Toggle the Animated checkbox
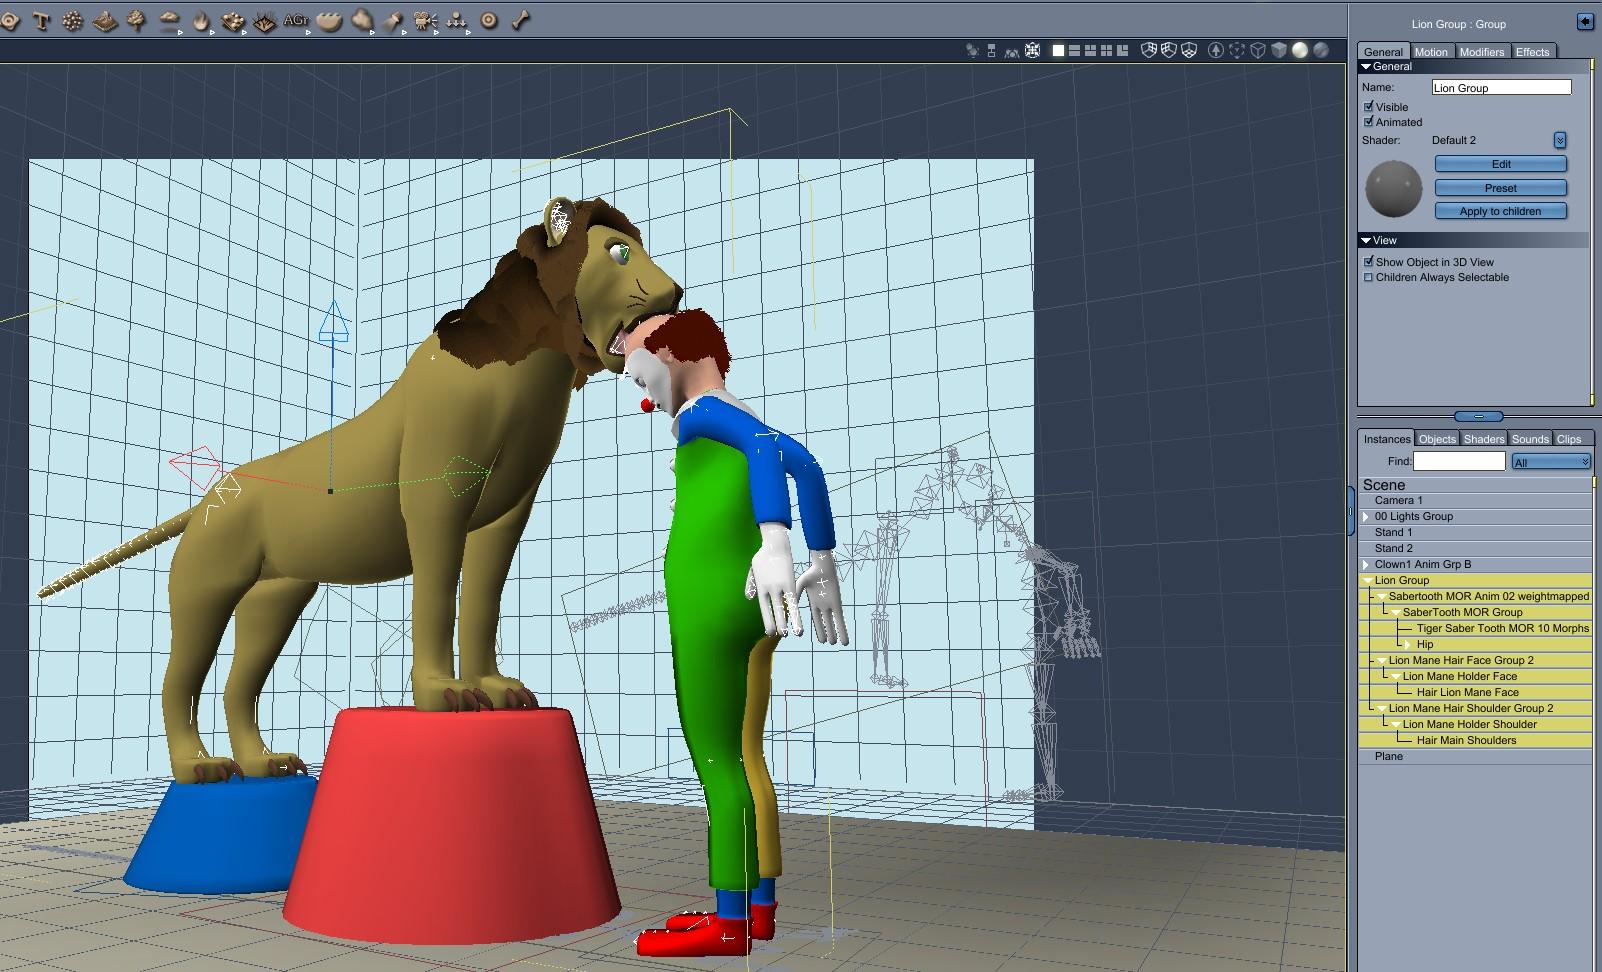Viewport: 1602px width, 972px height. [x=1368, y=122]
